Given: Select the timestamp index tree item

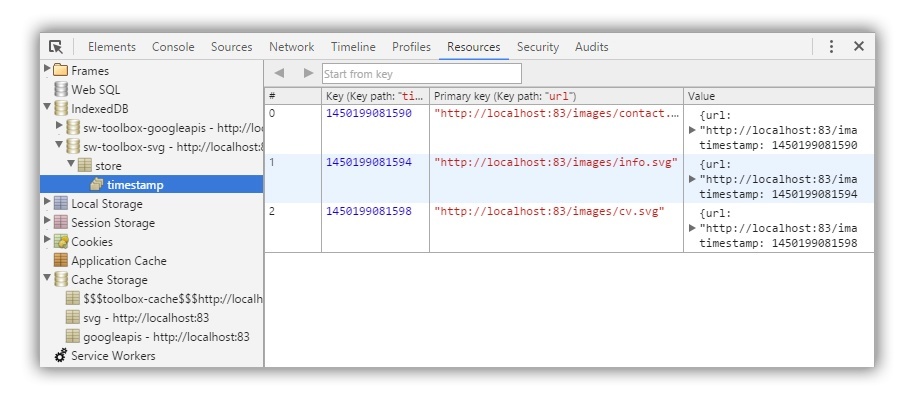Looking at the screenshot, I should coord(151,185).
